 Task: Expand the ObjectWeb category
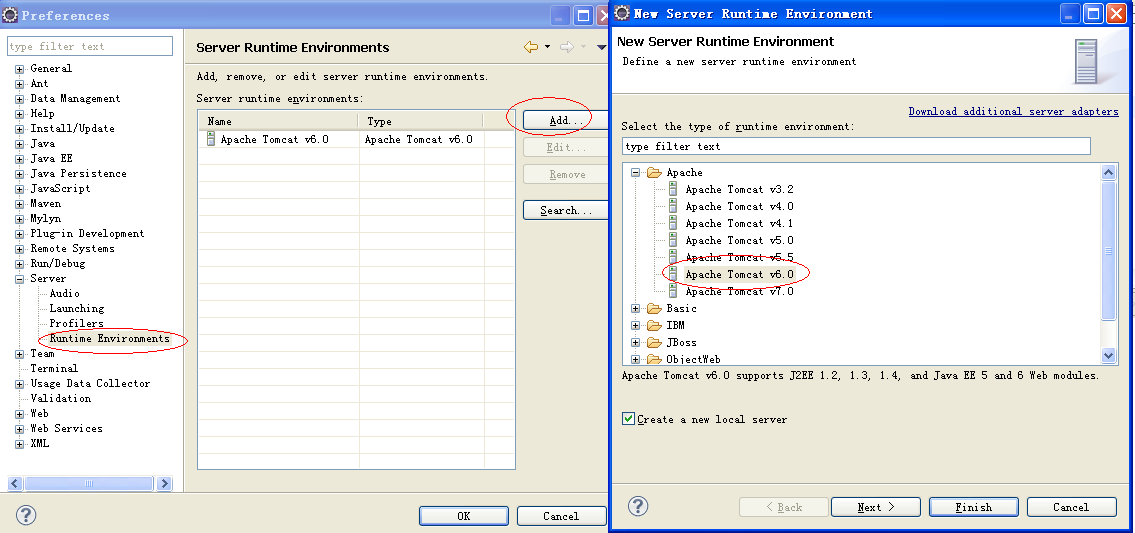point(636,359)
